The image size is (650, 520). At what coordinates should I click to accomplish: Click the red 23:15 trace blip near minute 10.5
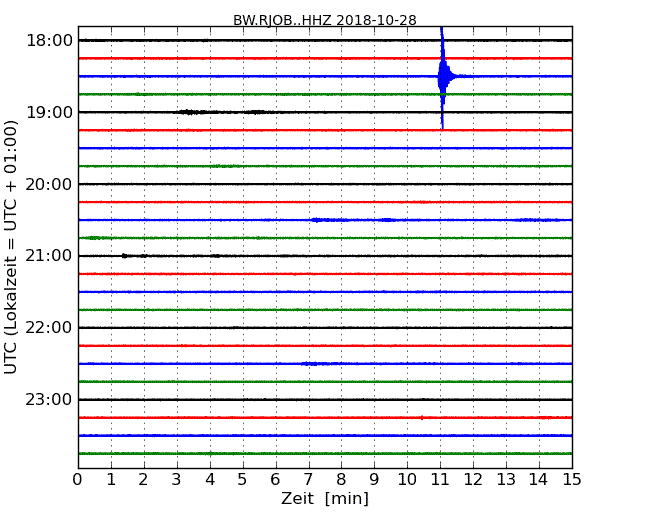[422, 418]
